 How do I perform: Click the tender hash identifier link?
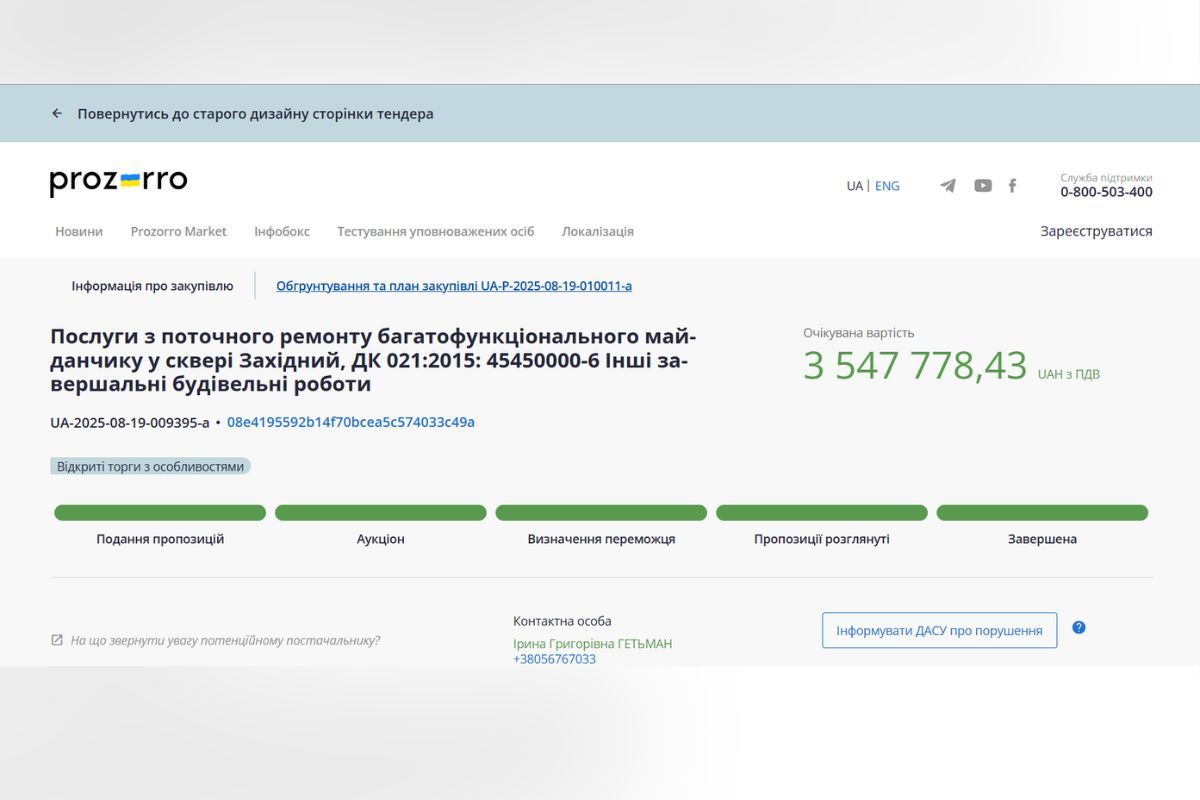pyautogui.click(x=349, y=422)
